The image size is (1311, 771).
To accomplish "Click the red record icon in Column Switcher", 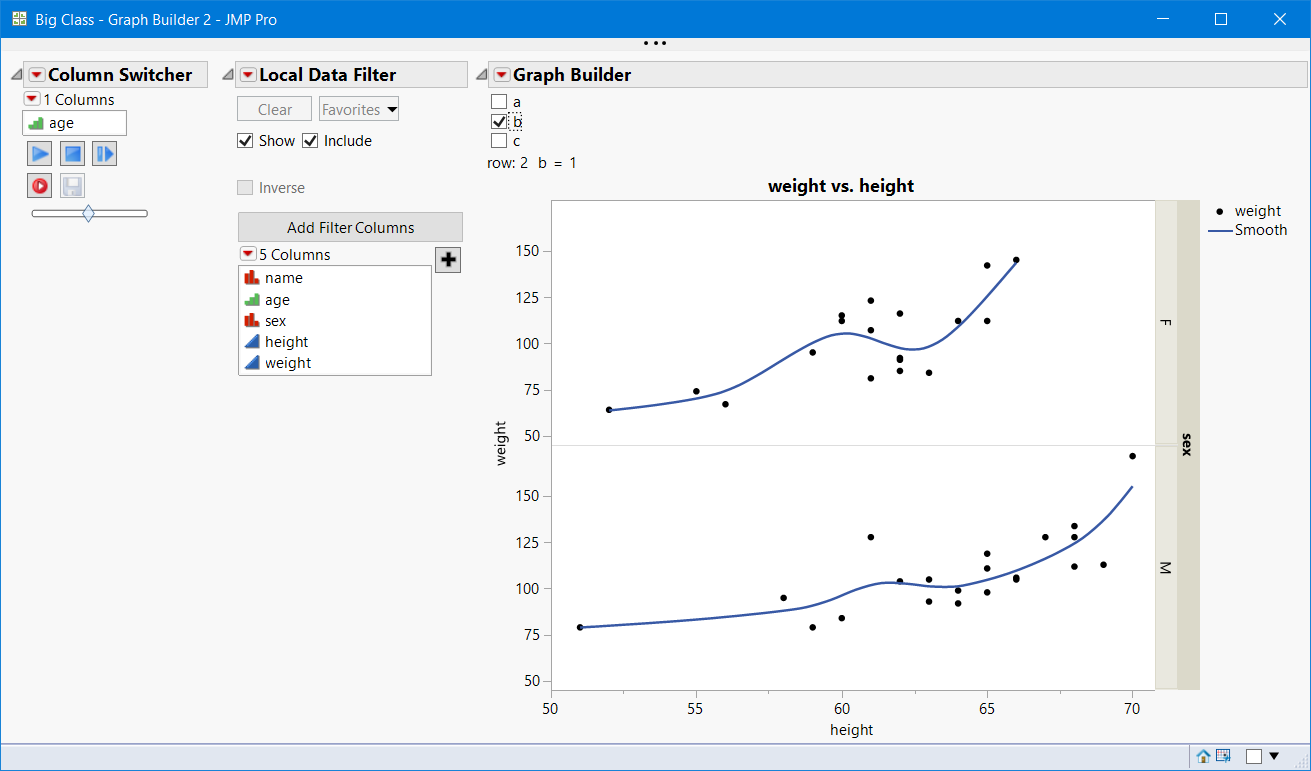I will tap(38, 185).
